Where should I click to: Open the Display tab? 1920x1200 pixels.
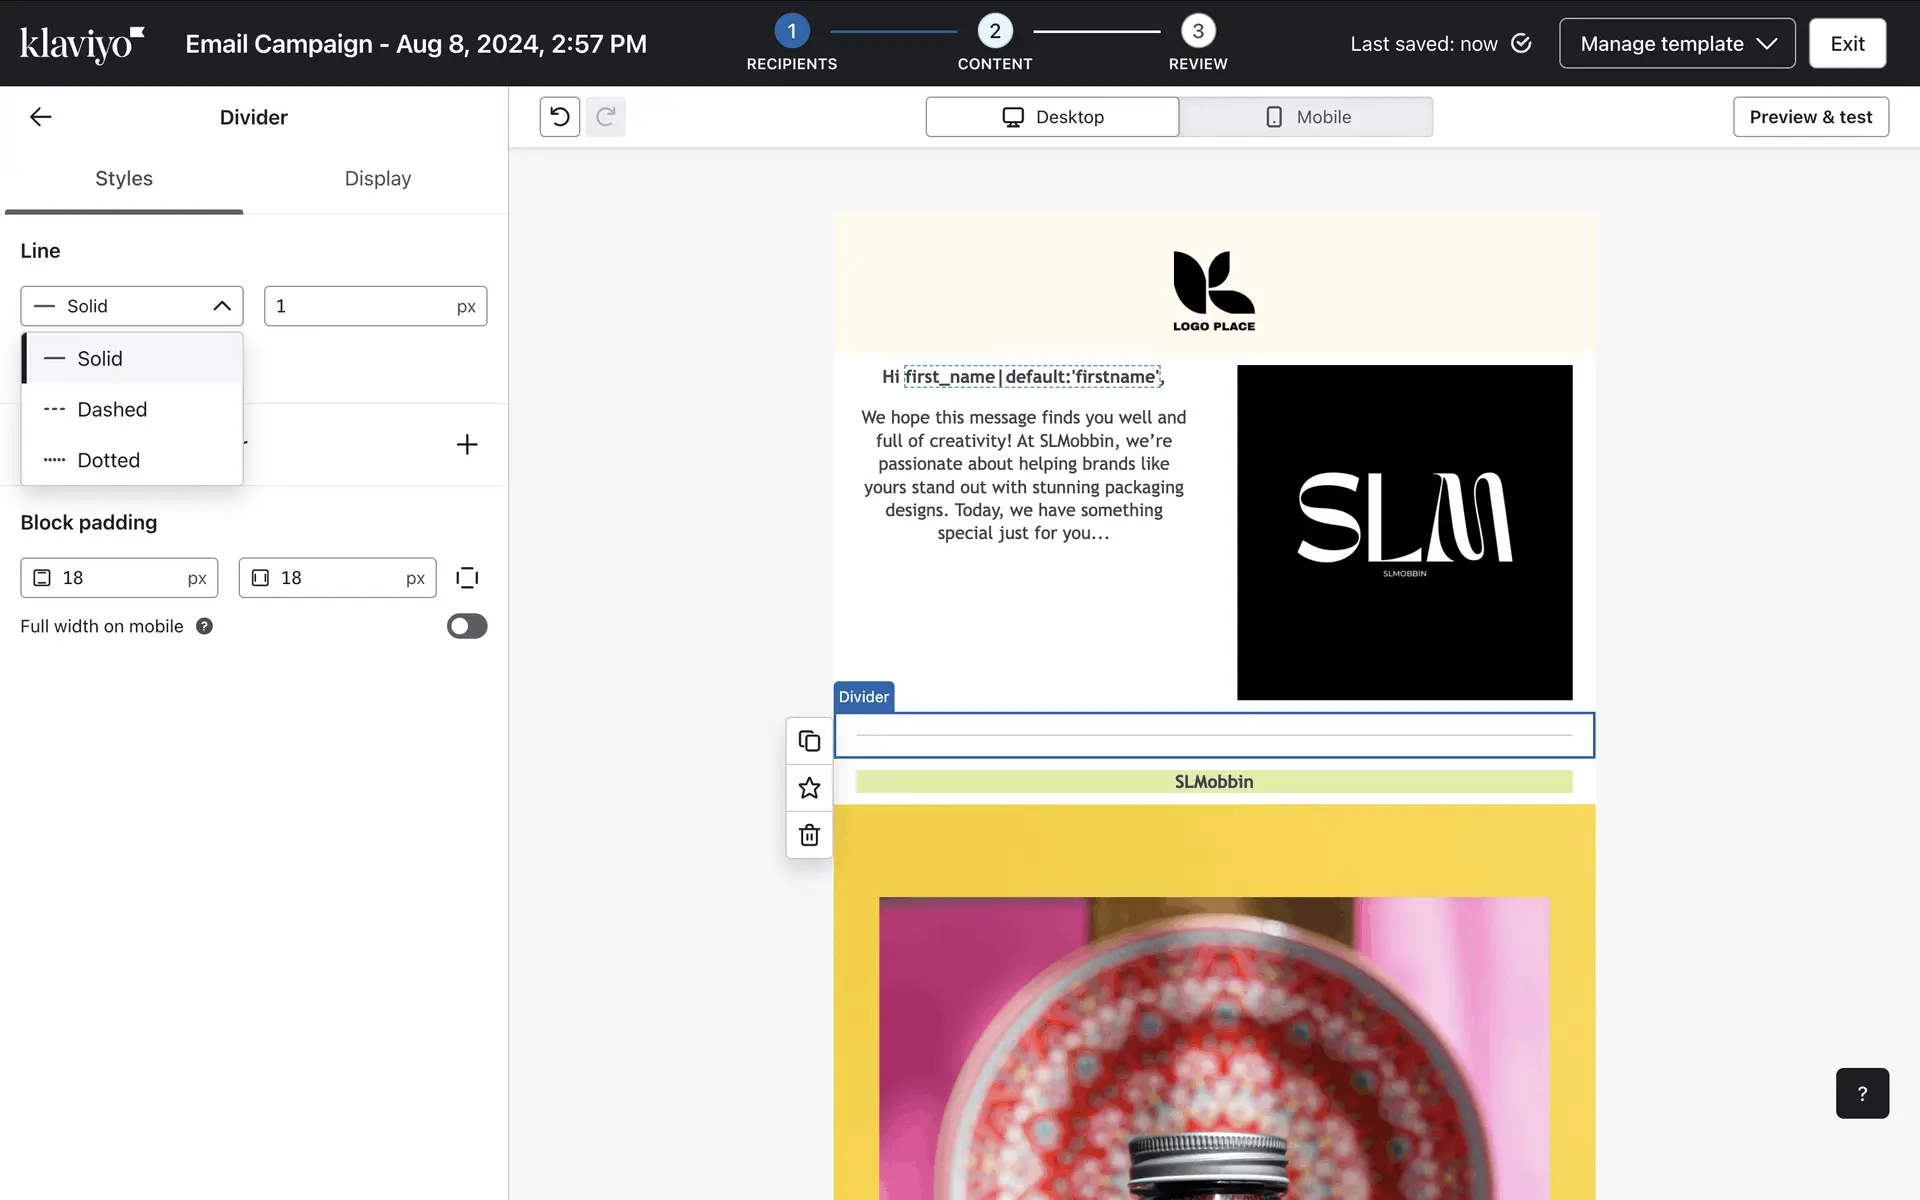coord(377,179)
